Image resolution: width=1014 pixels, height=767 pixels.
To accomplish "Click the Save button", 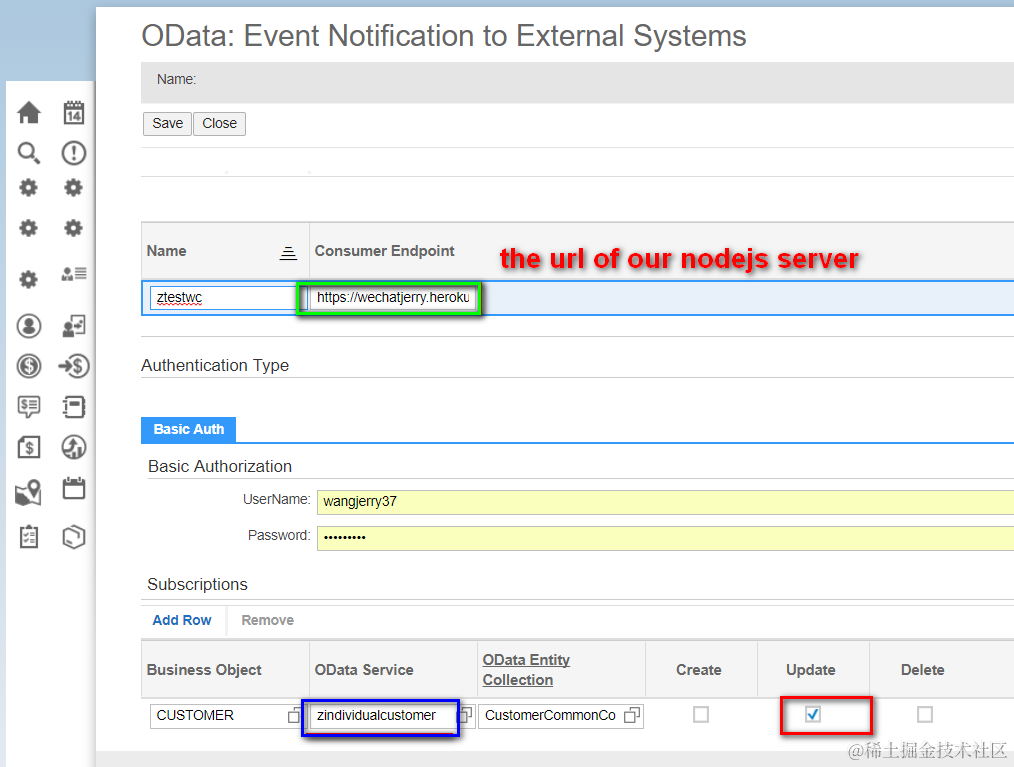I will coord(167,124).
